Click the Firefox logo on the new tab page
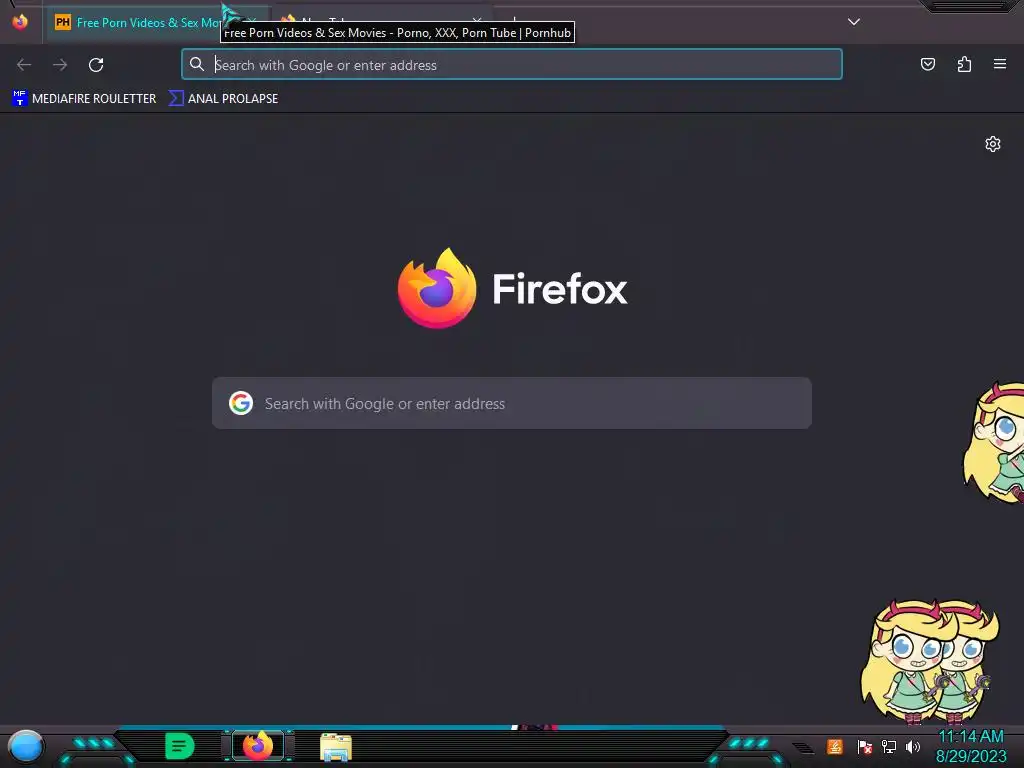 click(437, 288)
